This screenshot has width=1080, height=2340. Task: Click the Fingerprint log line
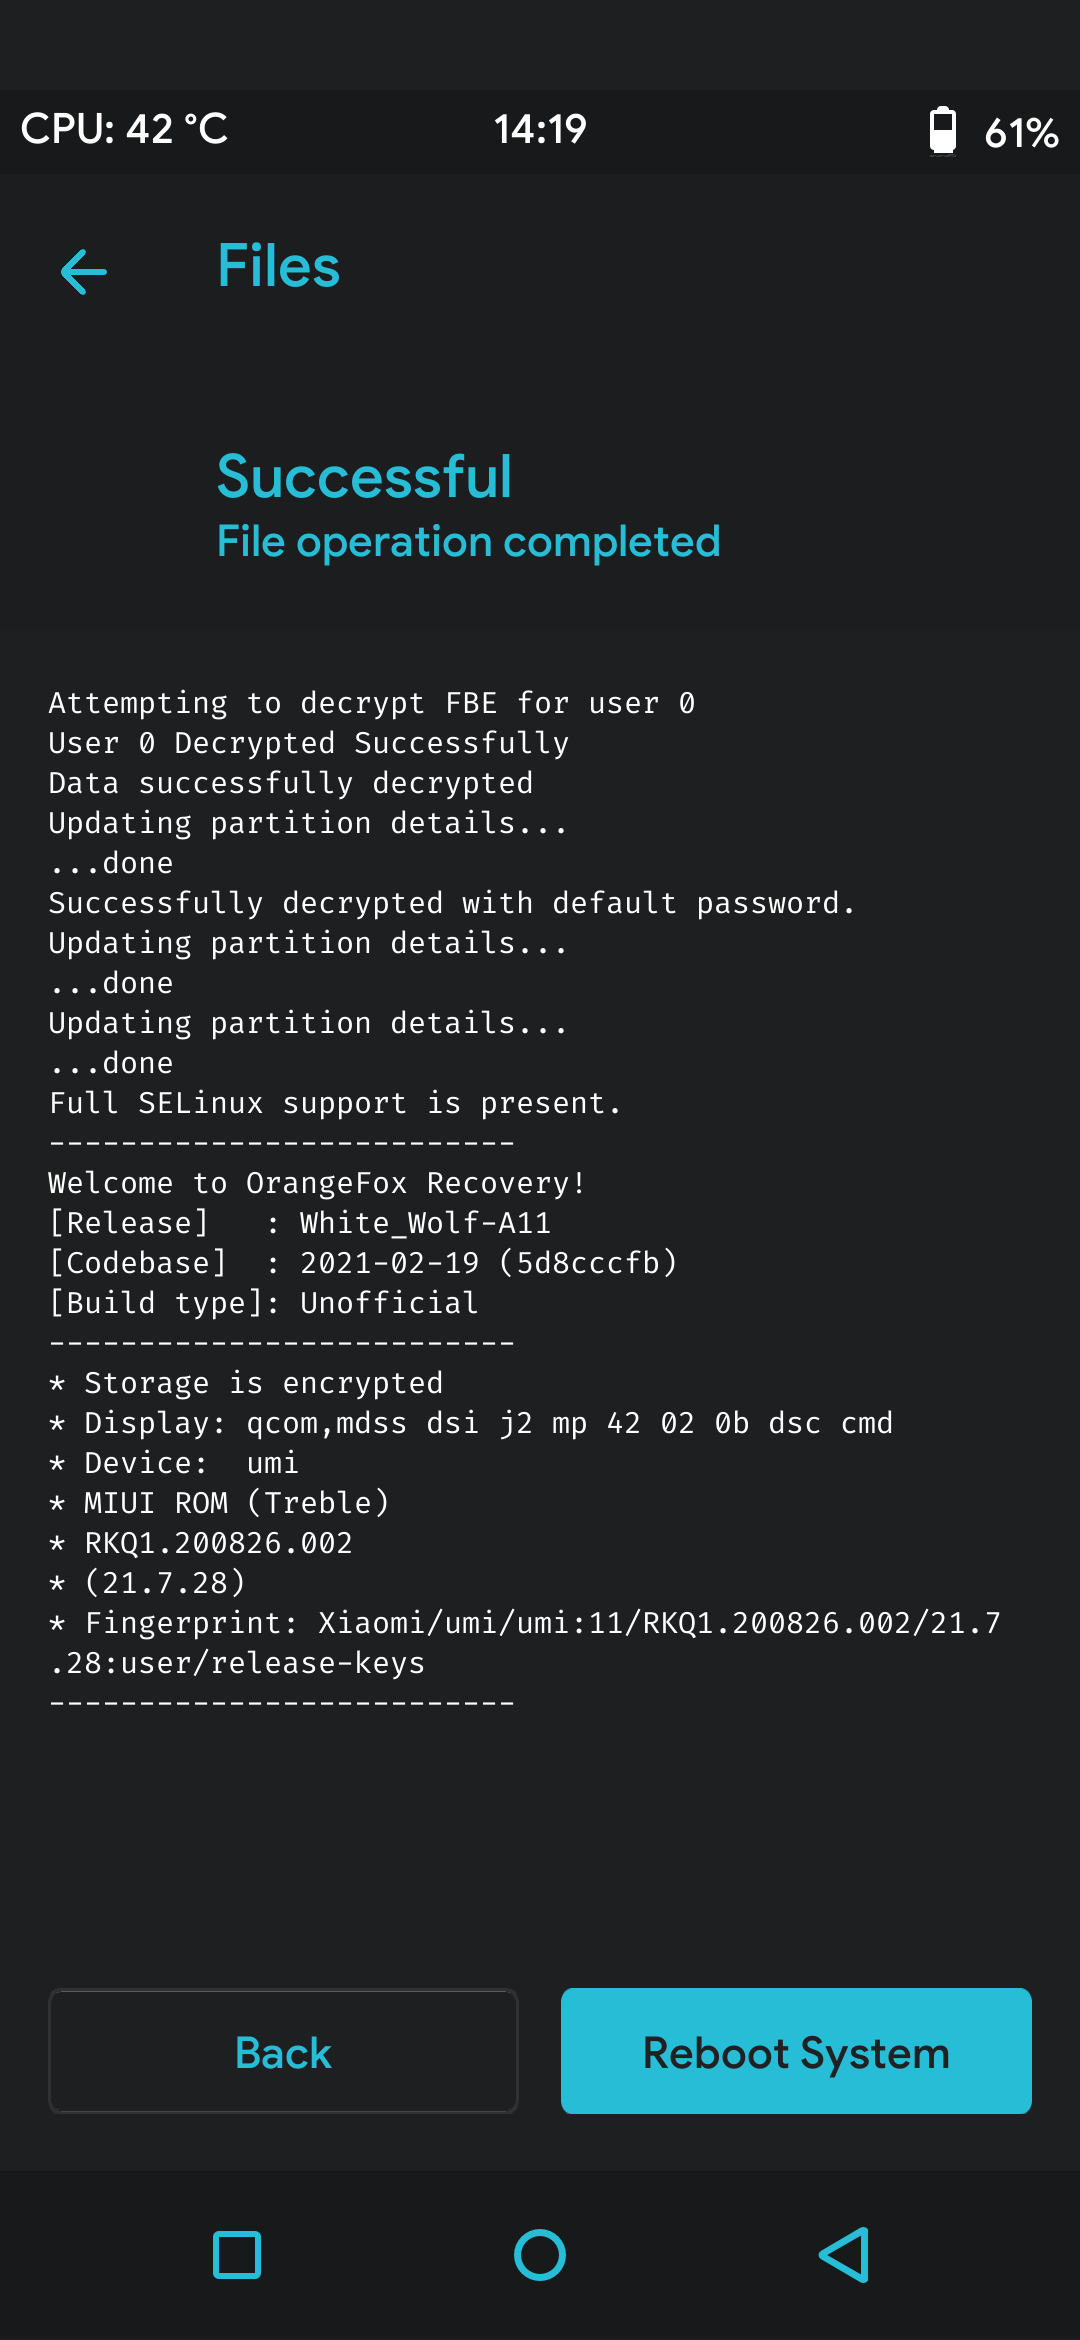(525, 1643)
